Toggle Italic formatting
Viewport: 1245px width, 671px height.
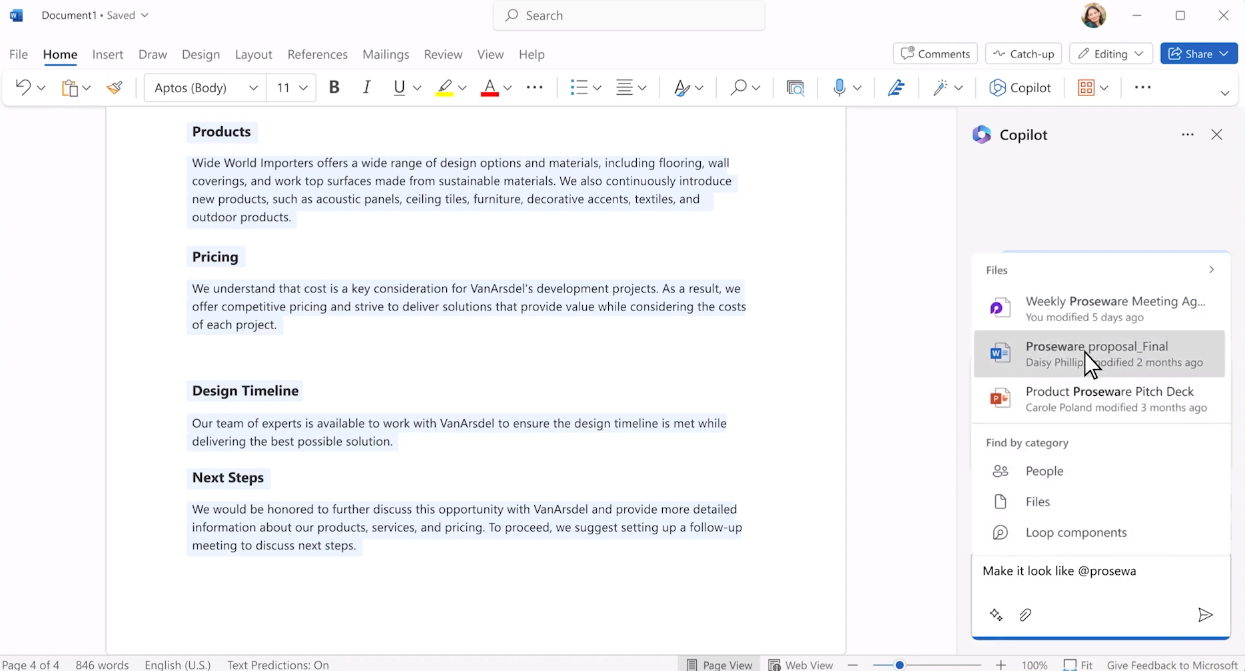[367, 88]
